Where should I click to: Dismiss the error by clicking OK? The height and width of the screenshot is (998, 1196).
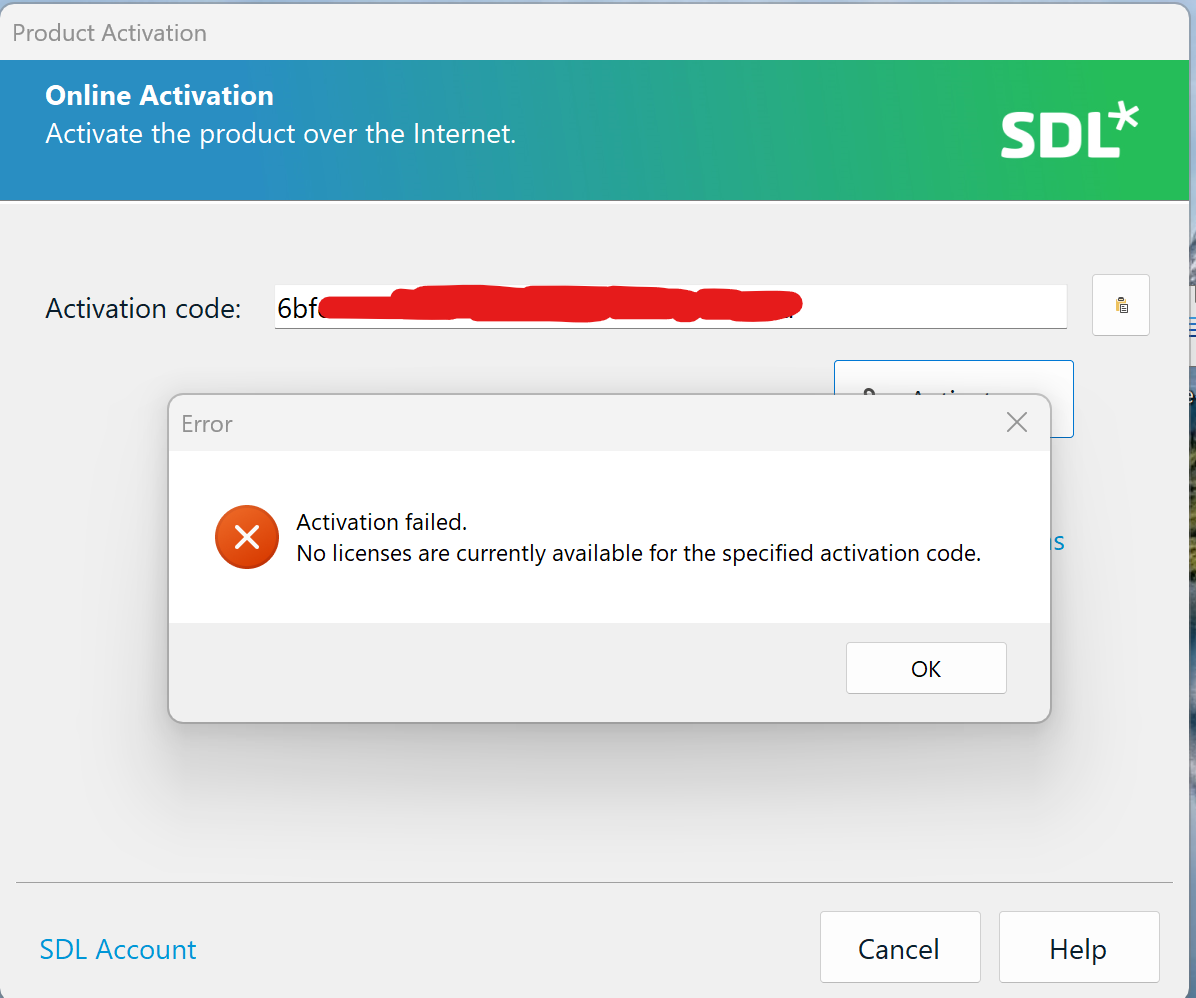click(x=925, y=668)
